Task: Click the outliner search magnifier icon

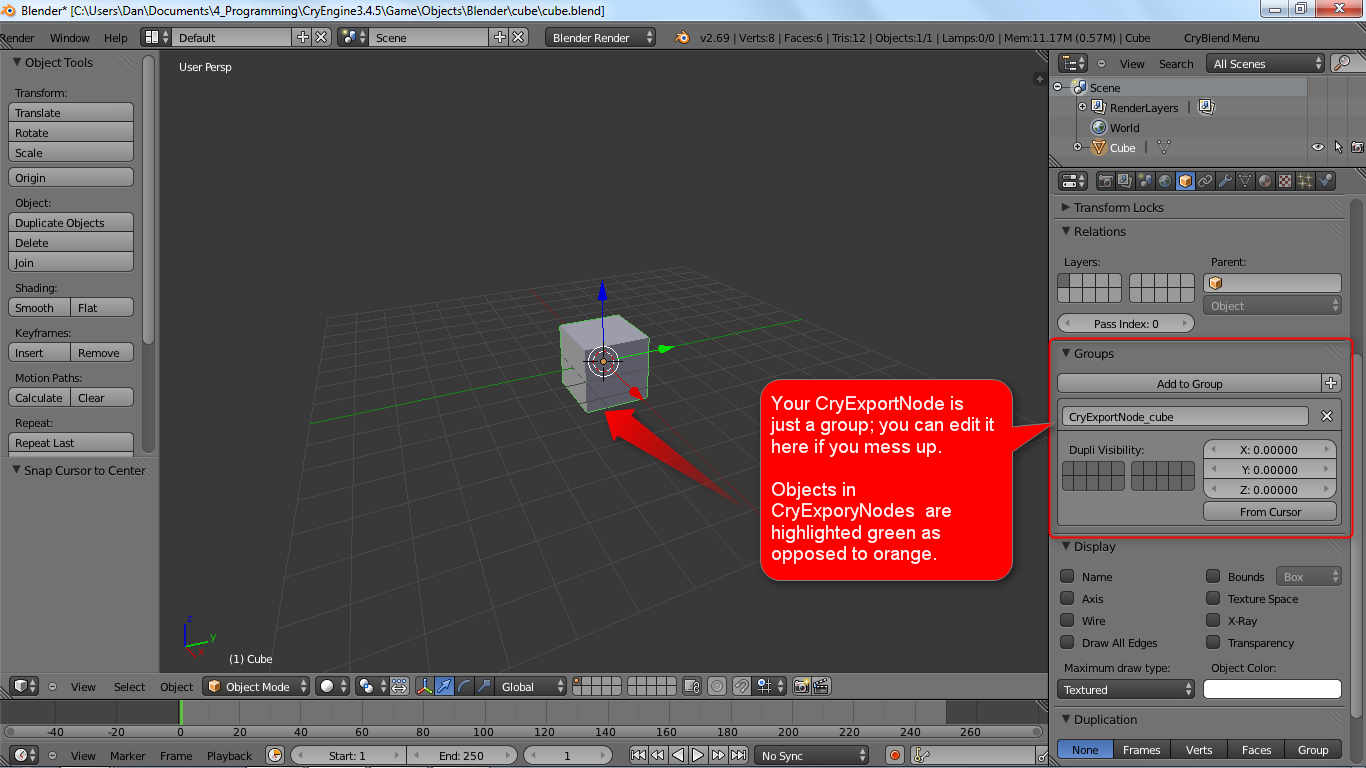Action: point(1342,63)
